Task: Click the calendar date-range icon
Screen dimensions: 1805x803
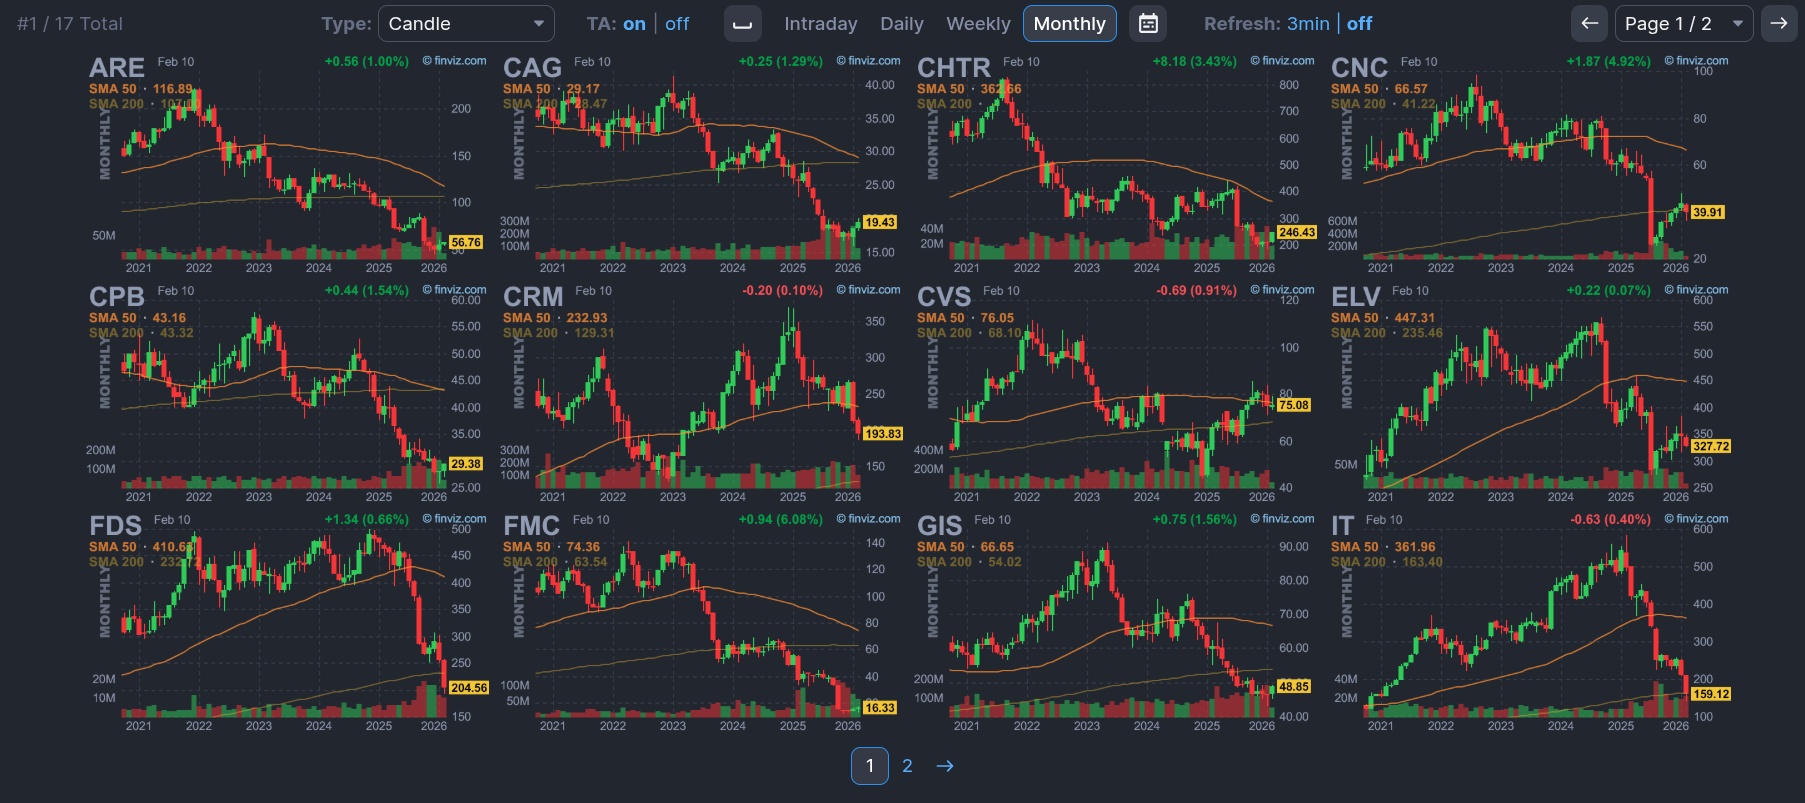Action: (1148, 24)
